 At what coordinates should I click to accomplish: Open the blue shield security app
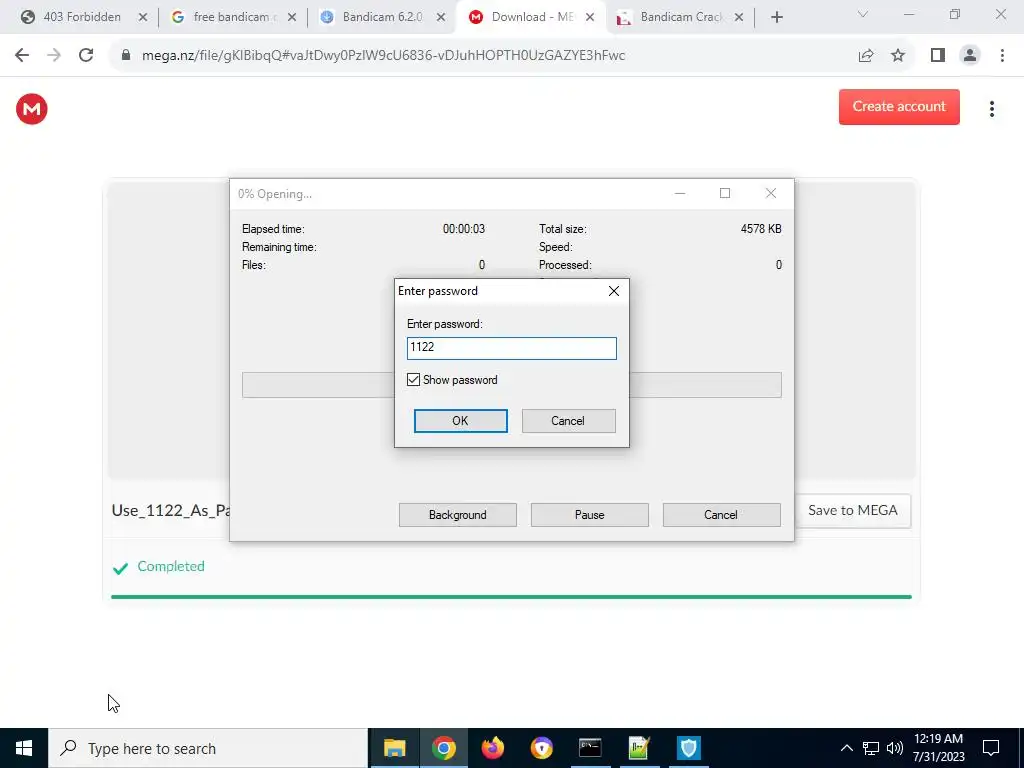688,748
